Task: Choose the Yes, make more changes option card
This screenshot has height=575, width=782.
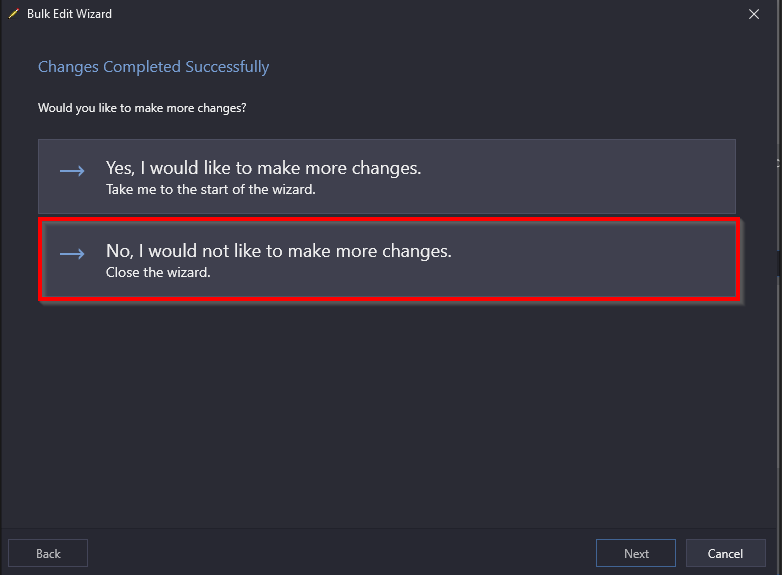Action: click(387, 177)
